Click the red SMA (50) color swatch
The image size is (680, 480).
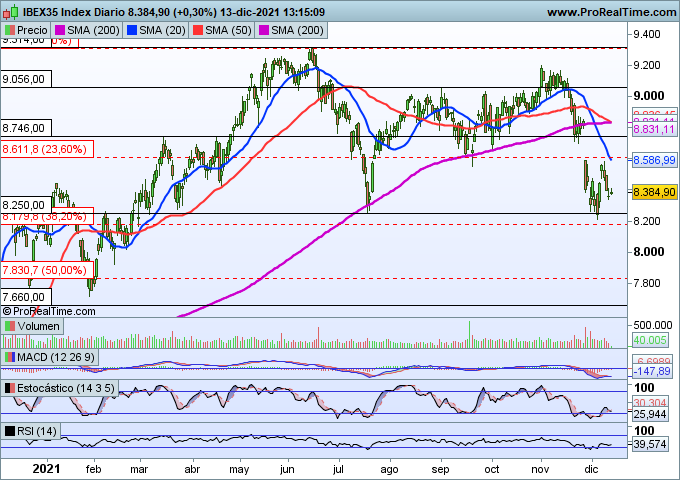tap(198, 30)
